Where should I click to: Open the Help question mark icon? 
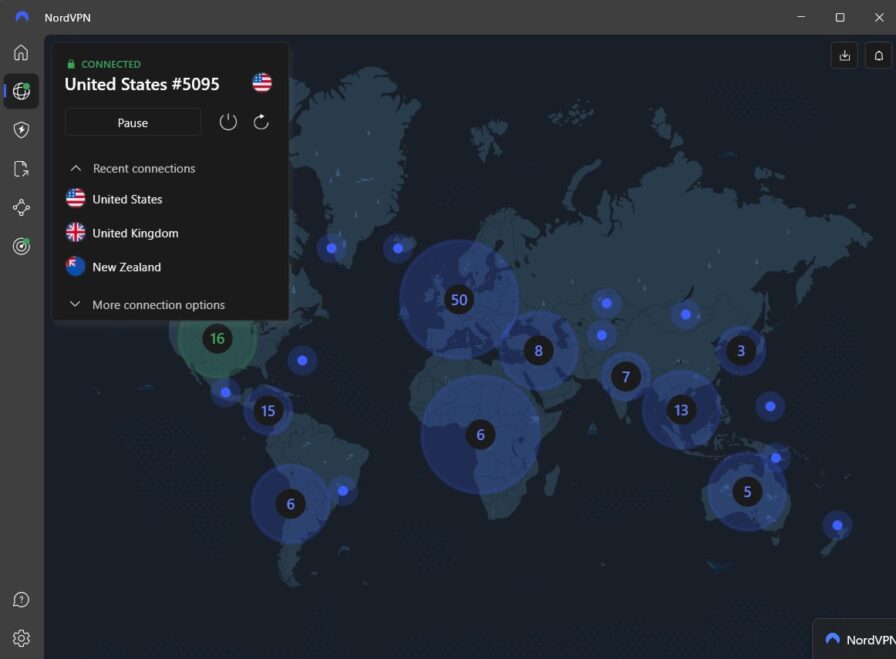click(21, 600)
